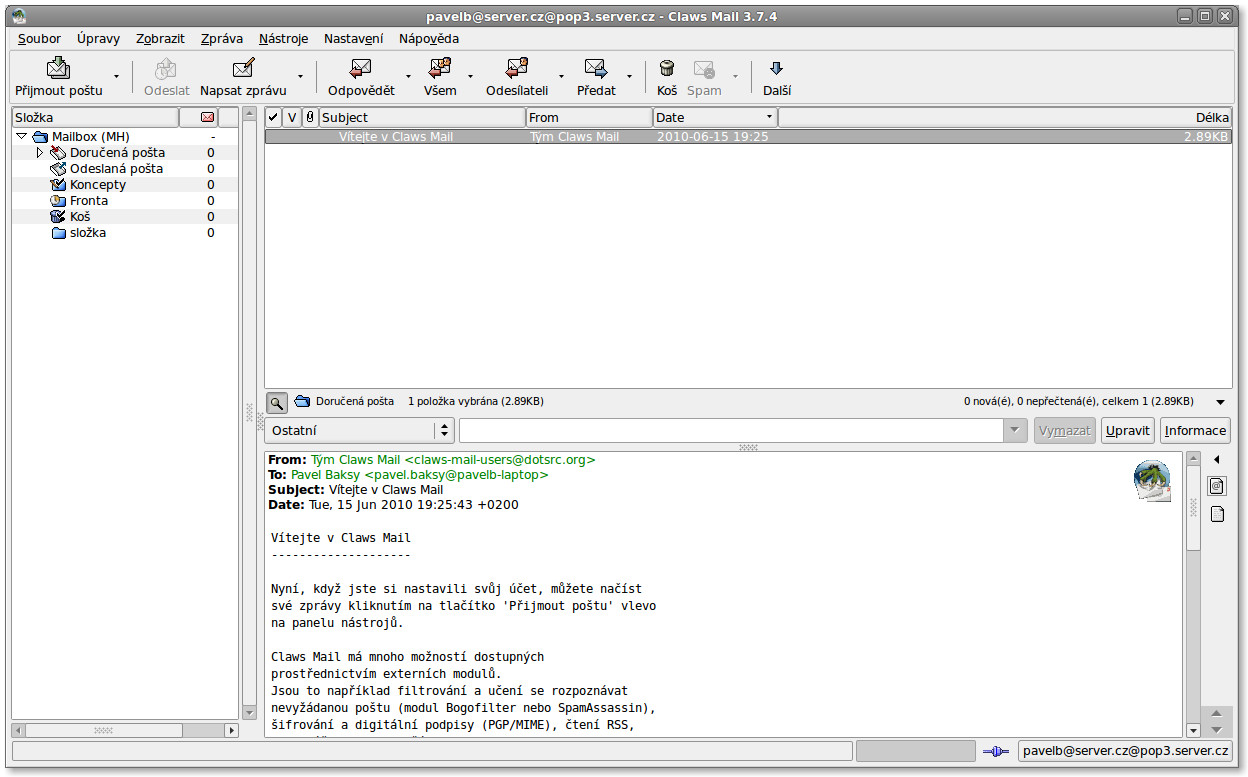Open the Soubor menu
The width and height of the screenshot is (1248, 777).
pyautogui.click(x=39, y=39)
